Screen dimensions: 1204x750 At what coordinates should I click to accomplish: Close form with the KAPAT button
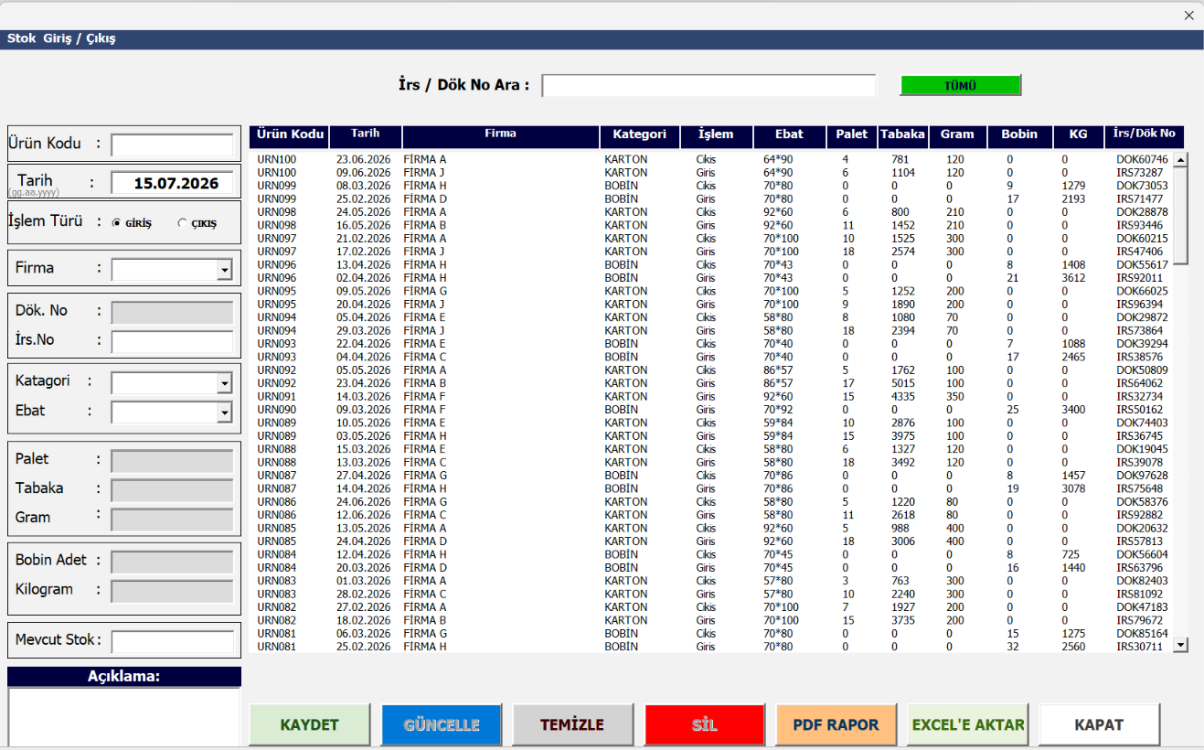[x=1100, y=725]
